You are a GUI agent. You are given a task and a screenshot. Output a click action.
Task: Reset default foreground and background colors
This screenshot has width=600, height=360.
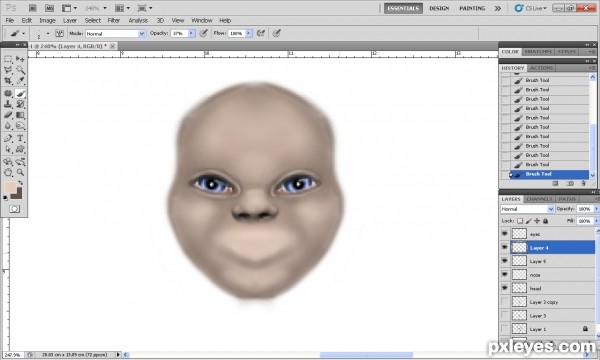coord(5,198)
